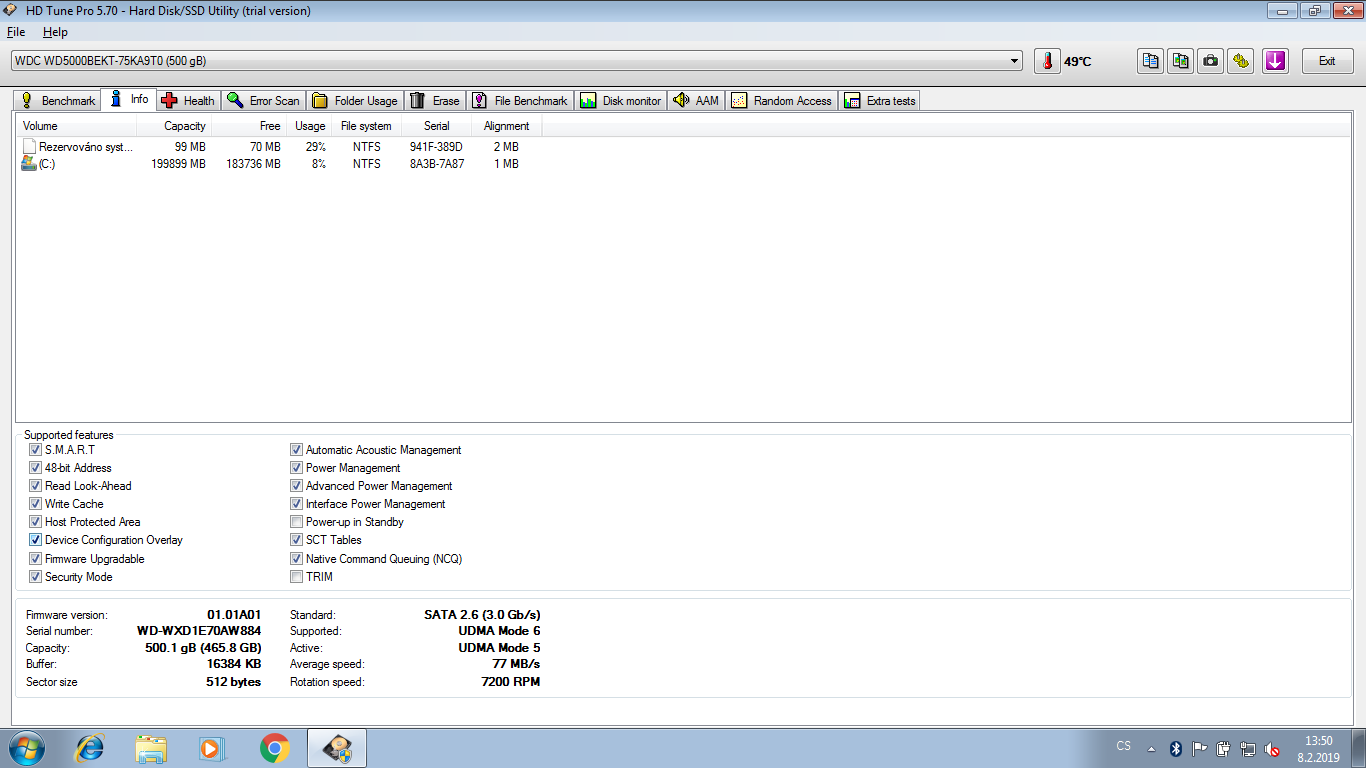This screenshot has height=768, width=1366.
Task: Toggle the Host Protected Area checkbox
Action: 36,522
